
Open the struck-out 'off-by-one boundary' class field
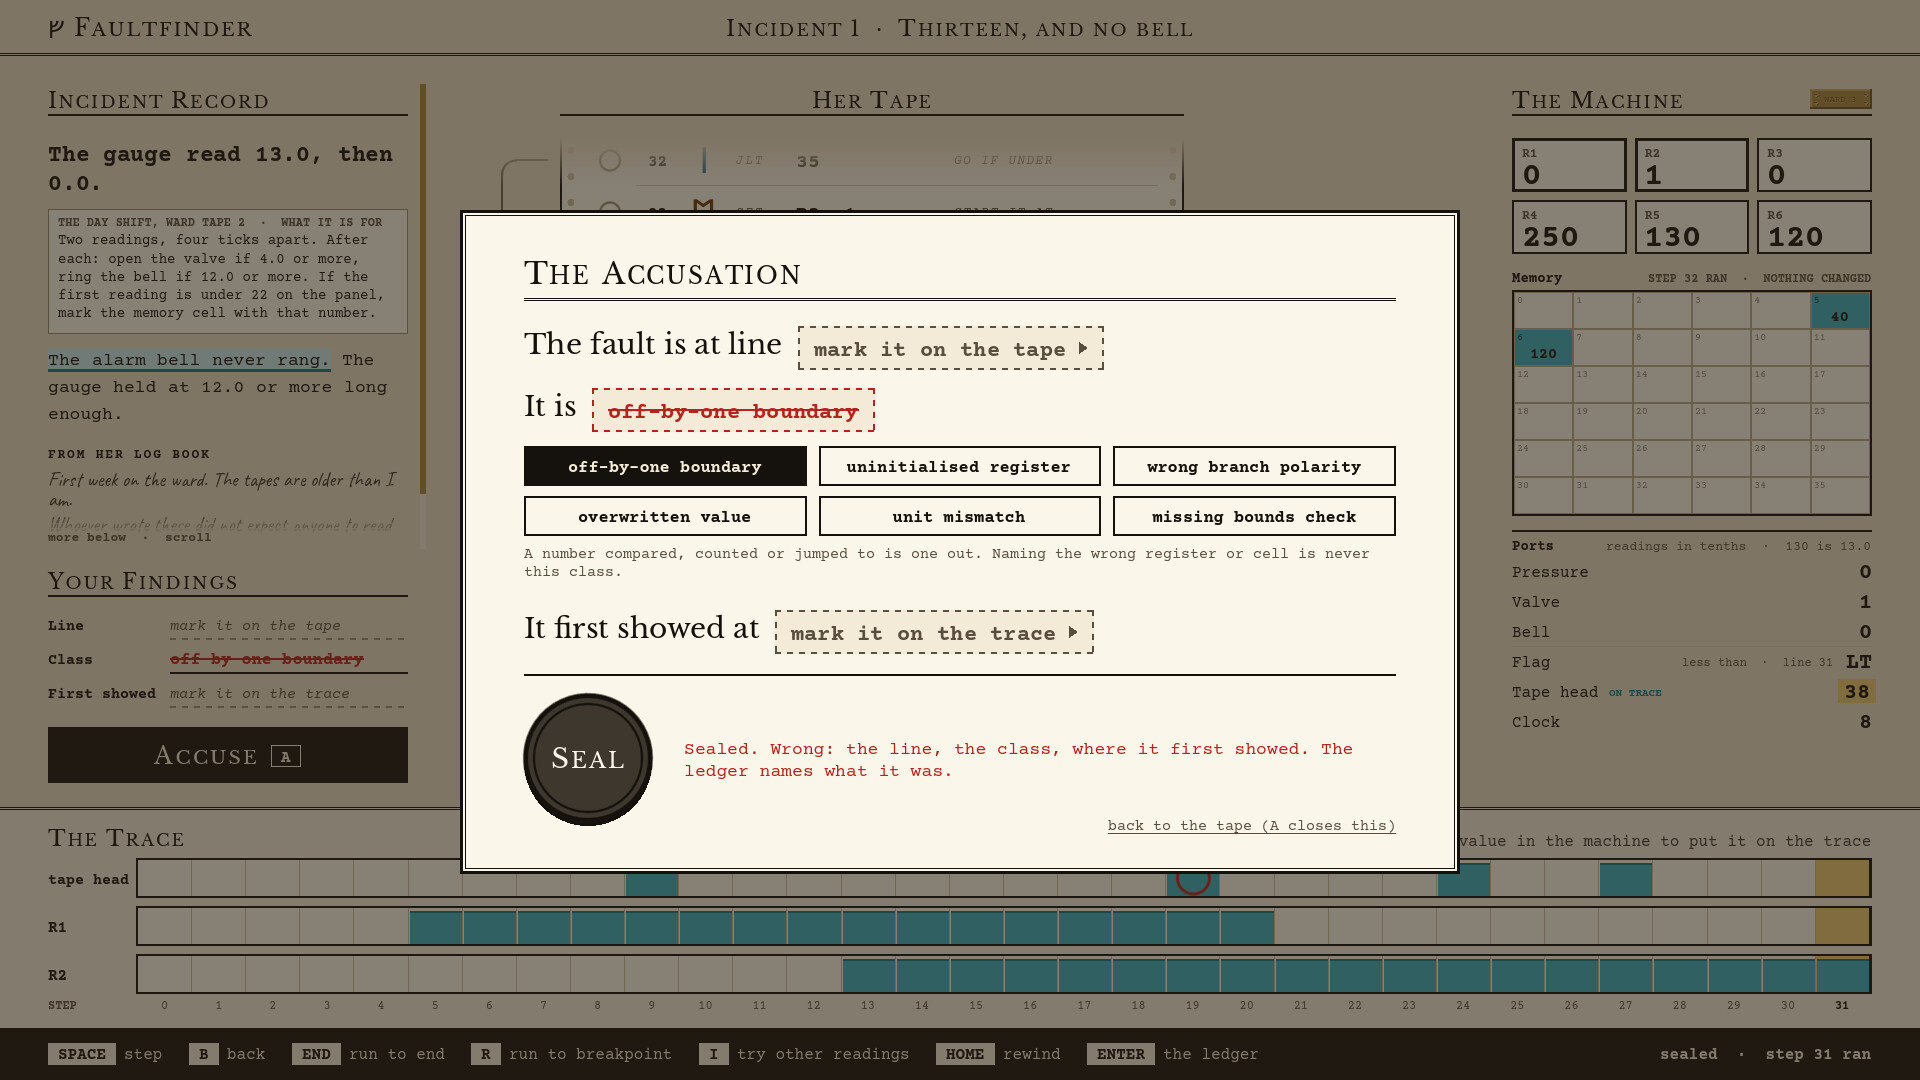coord(733,410)
